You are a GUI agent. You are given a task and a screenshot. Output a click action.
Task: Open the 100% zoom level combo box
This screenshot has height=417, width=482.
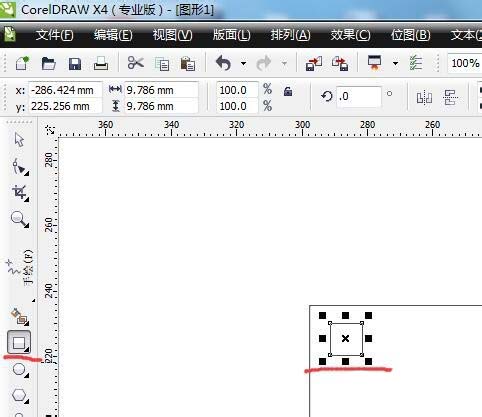tap(465, 63)
